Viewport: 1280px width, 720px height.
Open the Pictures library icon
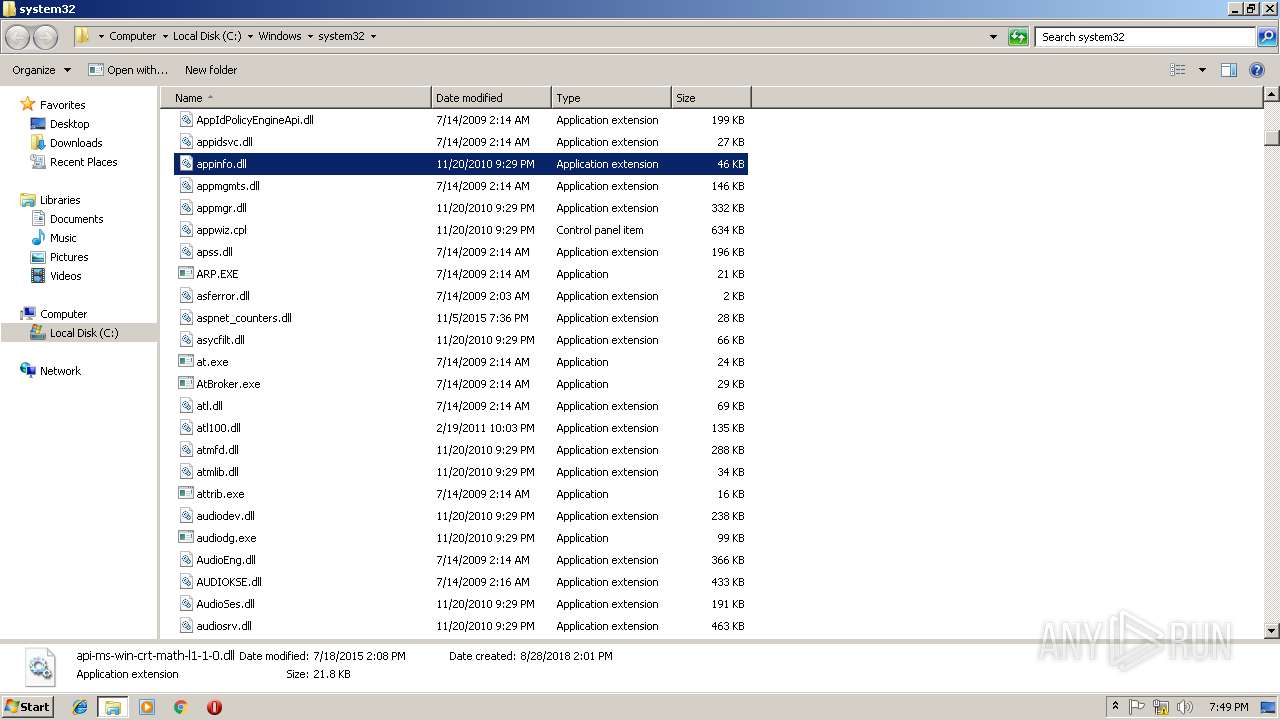(38, 257)
